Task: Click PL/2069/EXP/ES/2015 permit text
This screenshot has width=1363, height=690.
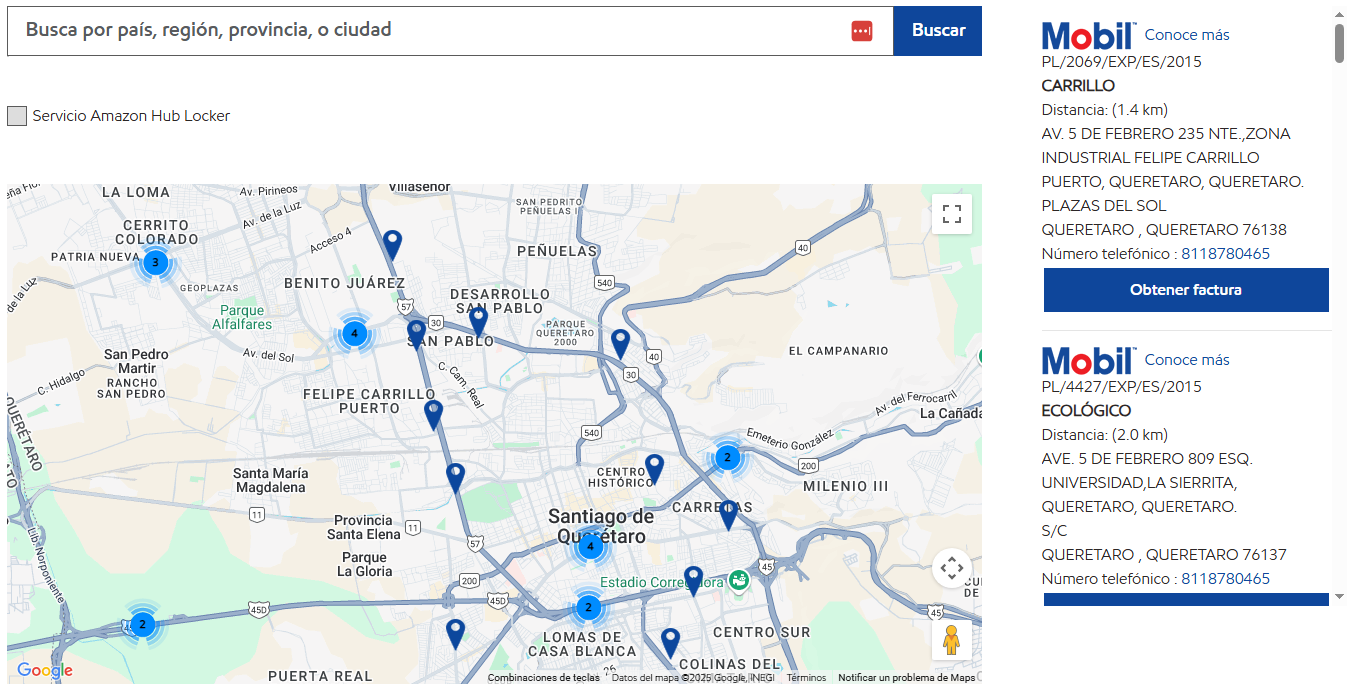Action: pos(1122,62)
